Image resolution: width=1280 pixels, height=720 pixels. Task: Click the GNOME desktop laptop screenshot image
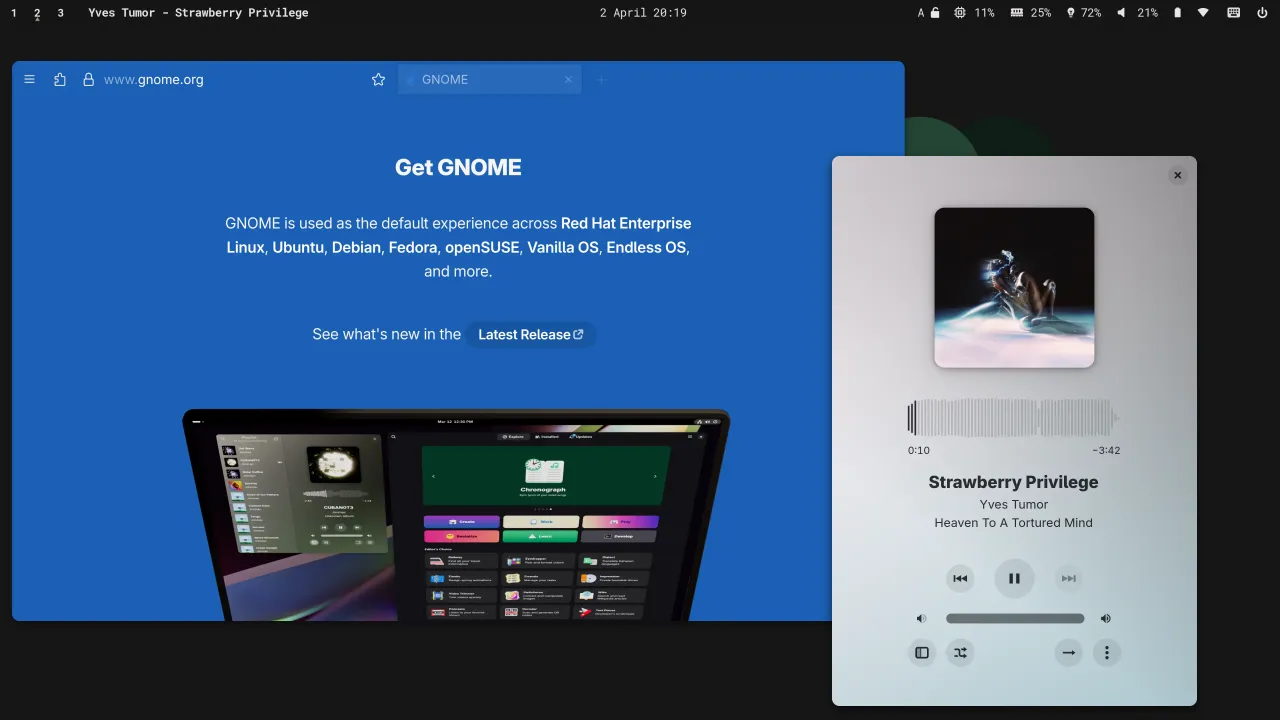456,514
